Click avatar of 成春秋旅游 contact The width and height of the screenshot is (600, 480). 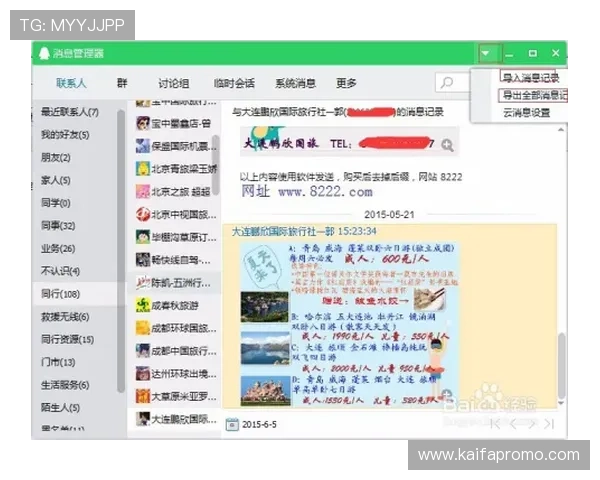143,305
